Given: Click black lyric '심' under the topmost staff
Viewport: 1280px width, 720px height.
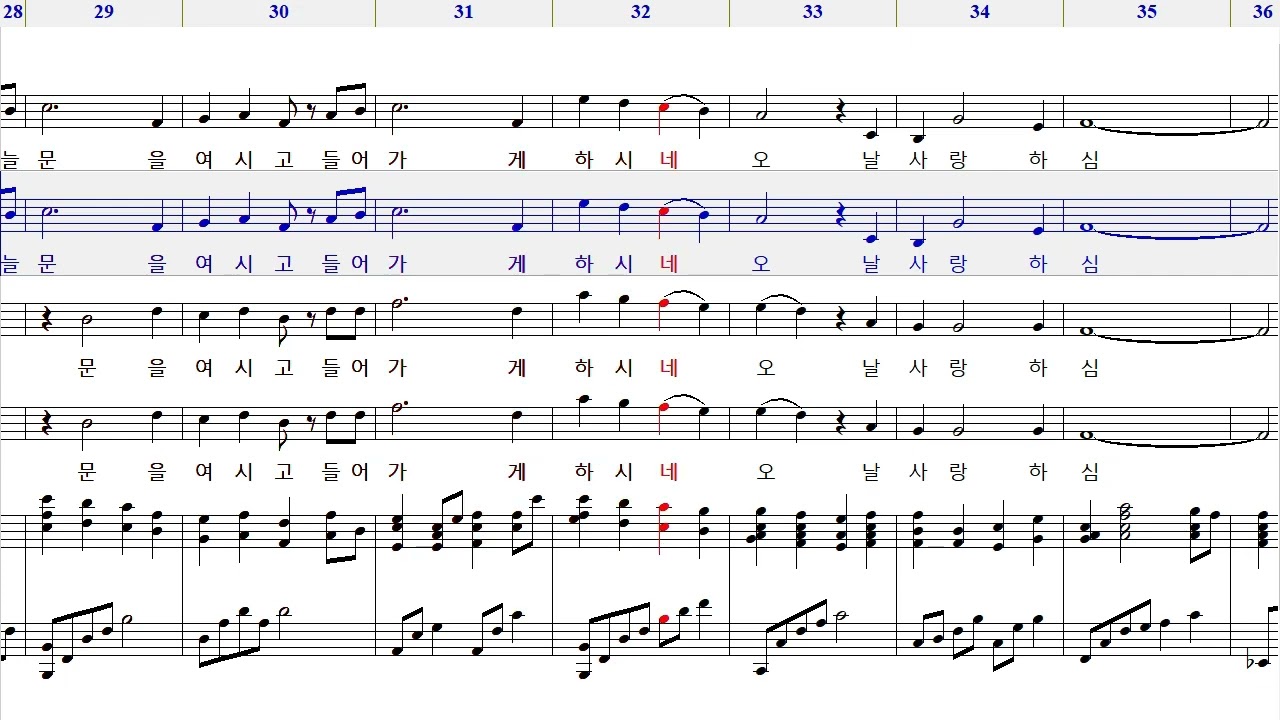Looking at the screenshot, I should [x=1090, y=160].
